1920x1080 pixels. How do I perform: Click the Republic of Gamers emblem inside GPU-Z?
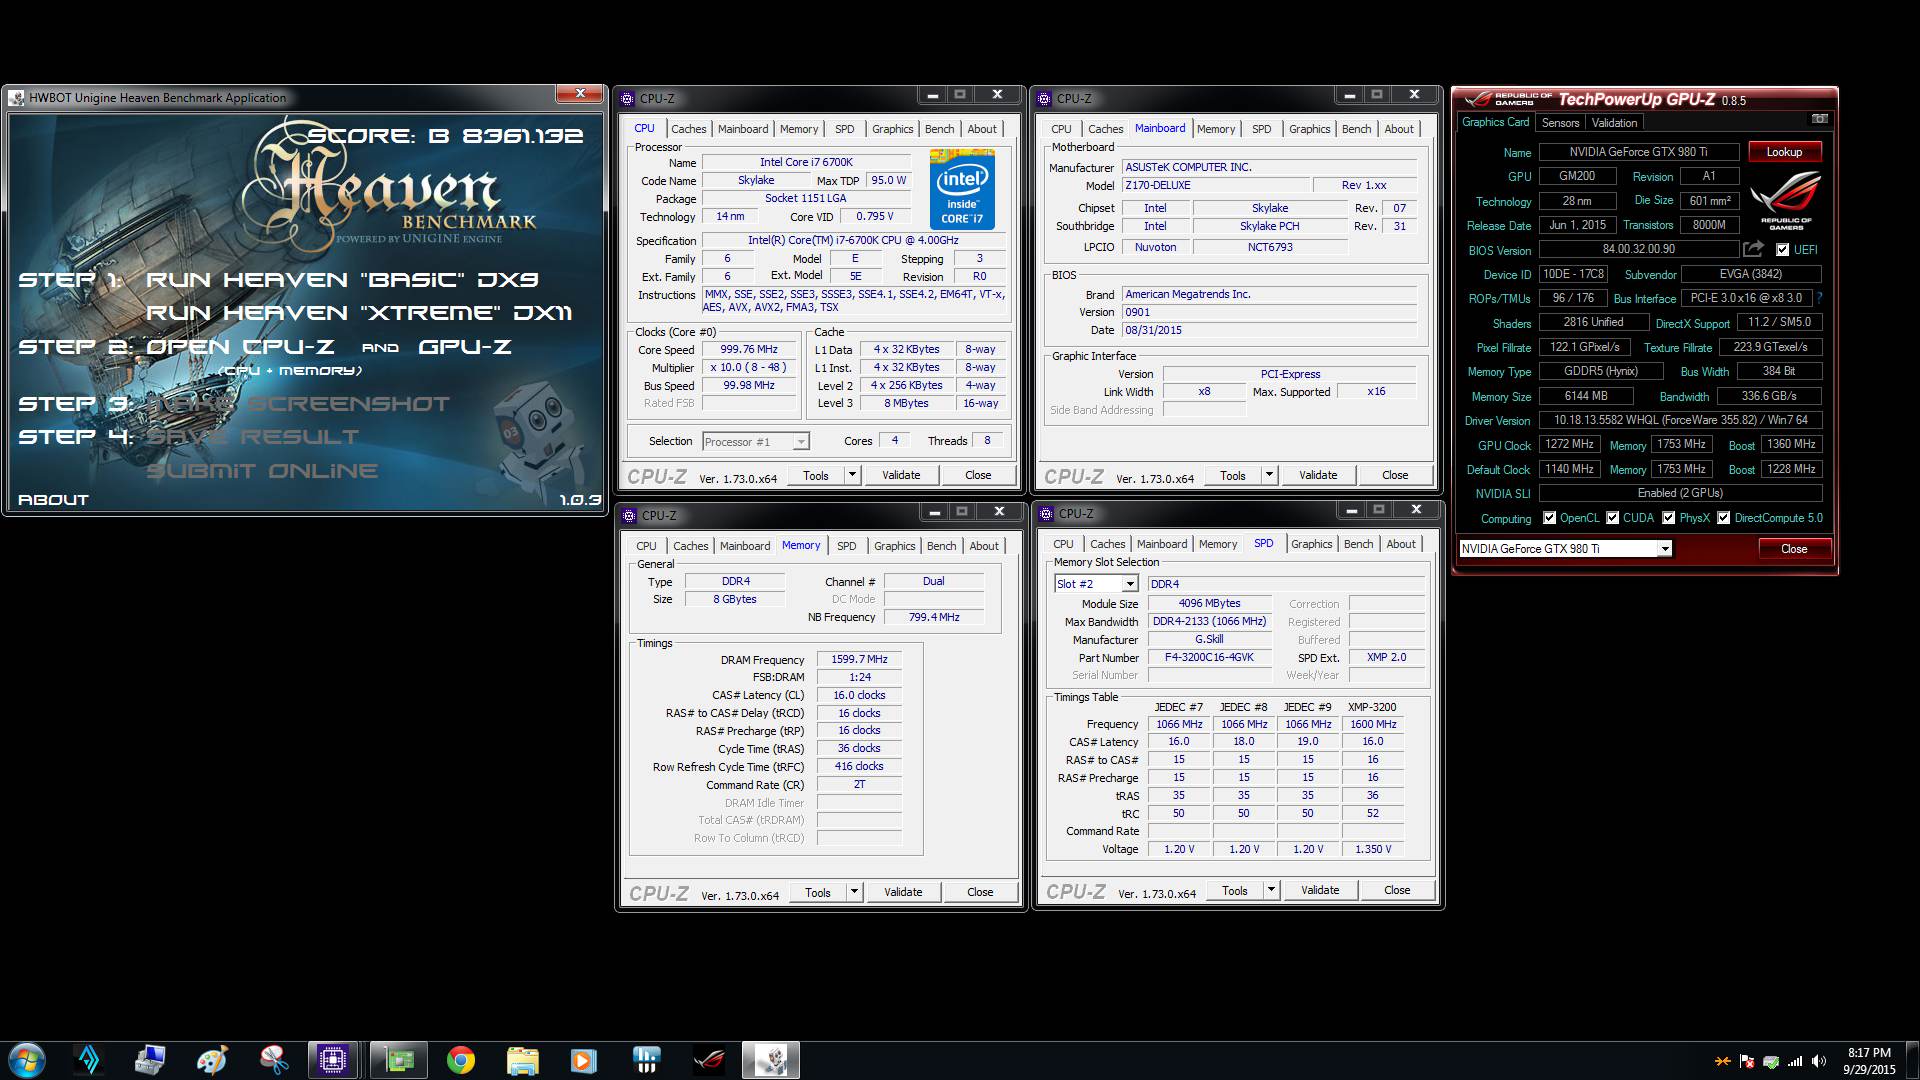pyautogui.click(x=1786, y=201)
